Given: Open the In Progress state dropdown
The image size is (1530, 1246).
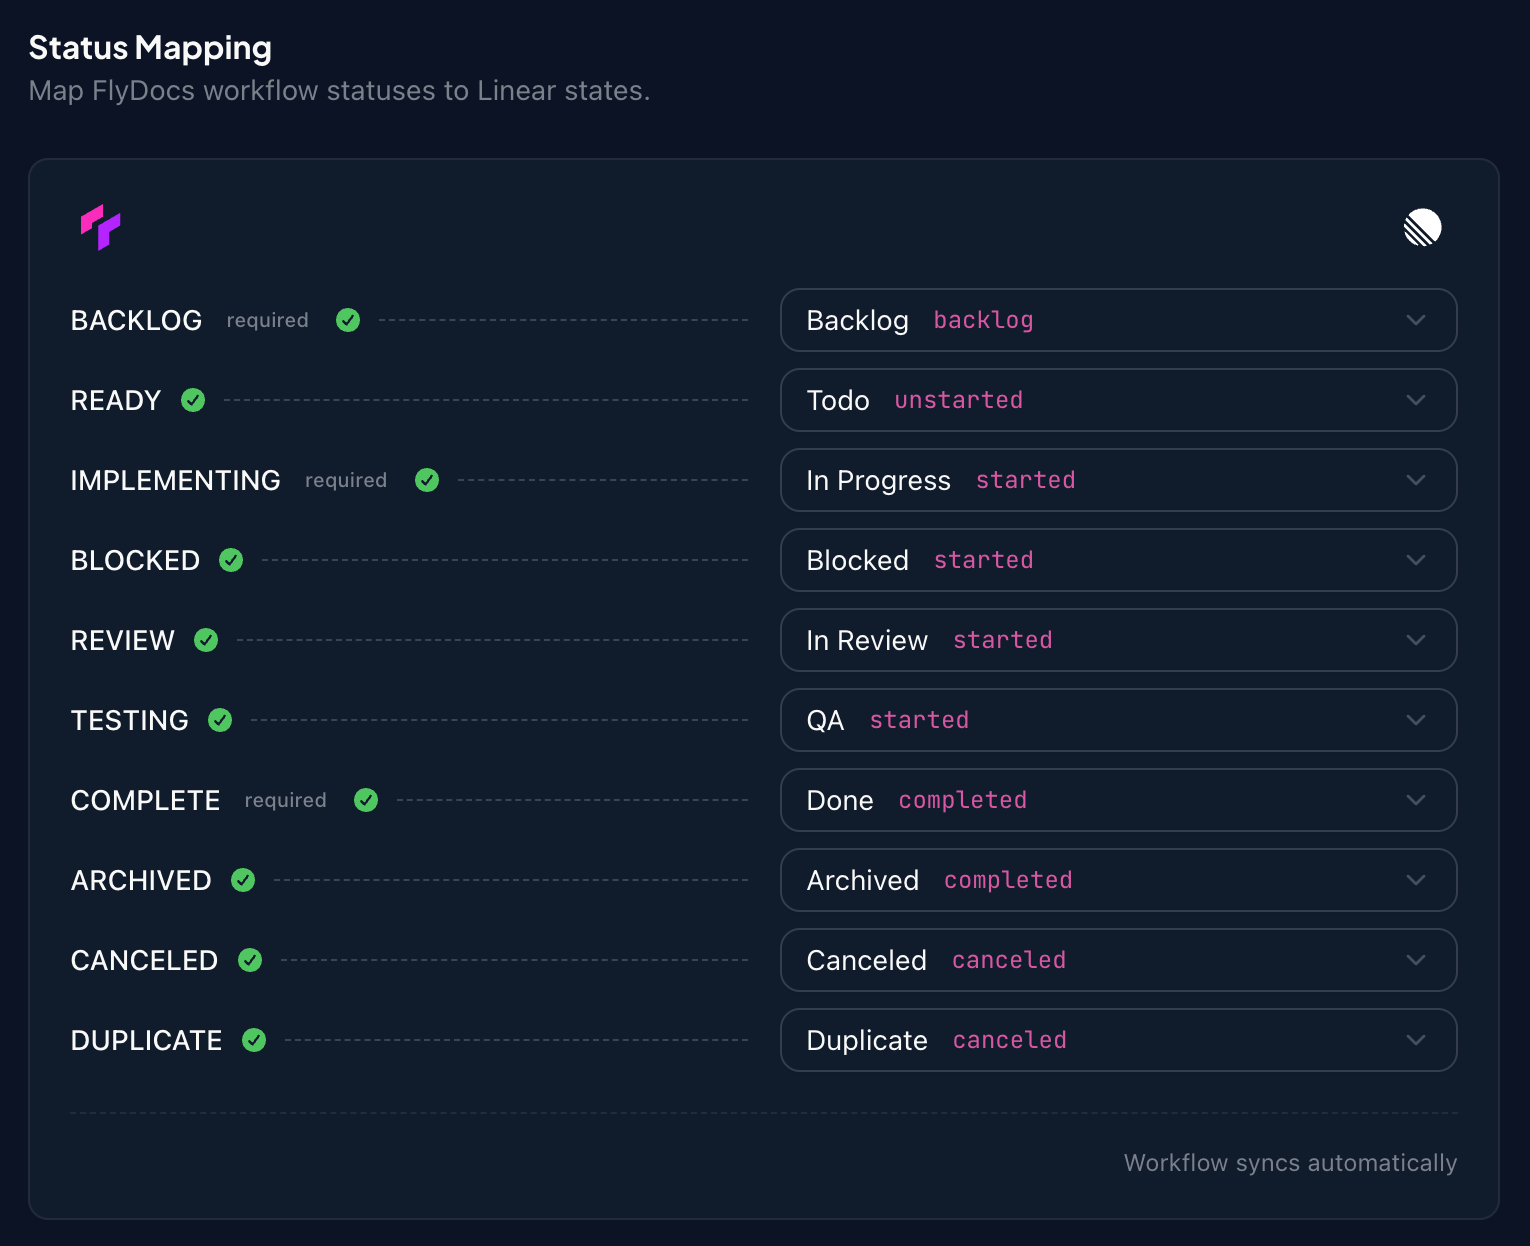Looking at the screenshot, I should pyautogui.click(x=1118, y=480).
